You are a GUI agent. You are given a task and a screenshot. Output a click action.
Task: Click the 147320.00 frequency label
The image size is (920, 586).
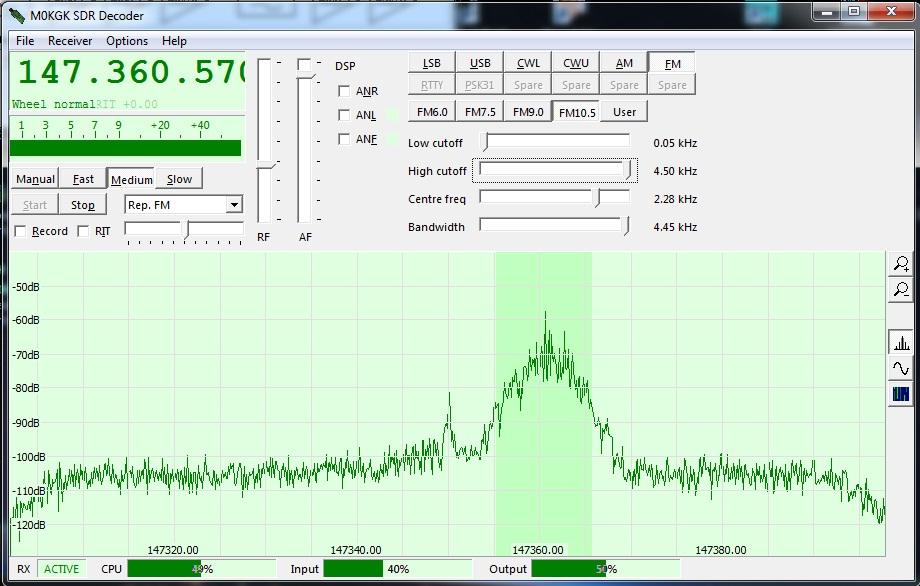click(x=172, y=550)
